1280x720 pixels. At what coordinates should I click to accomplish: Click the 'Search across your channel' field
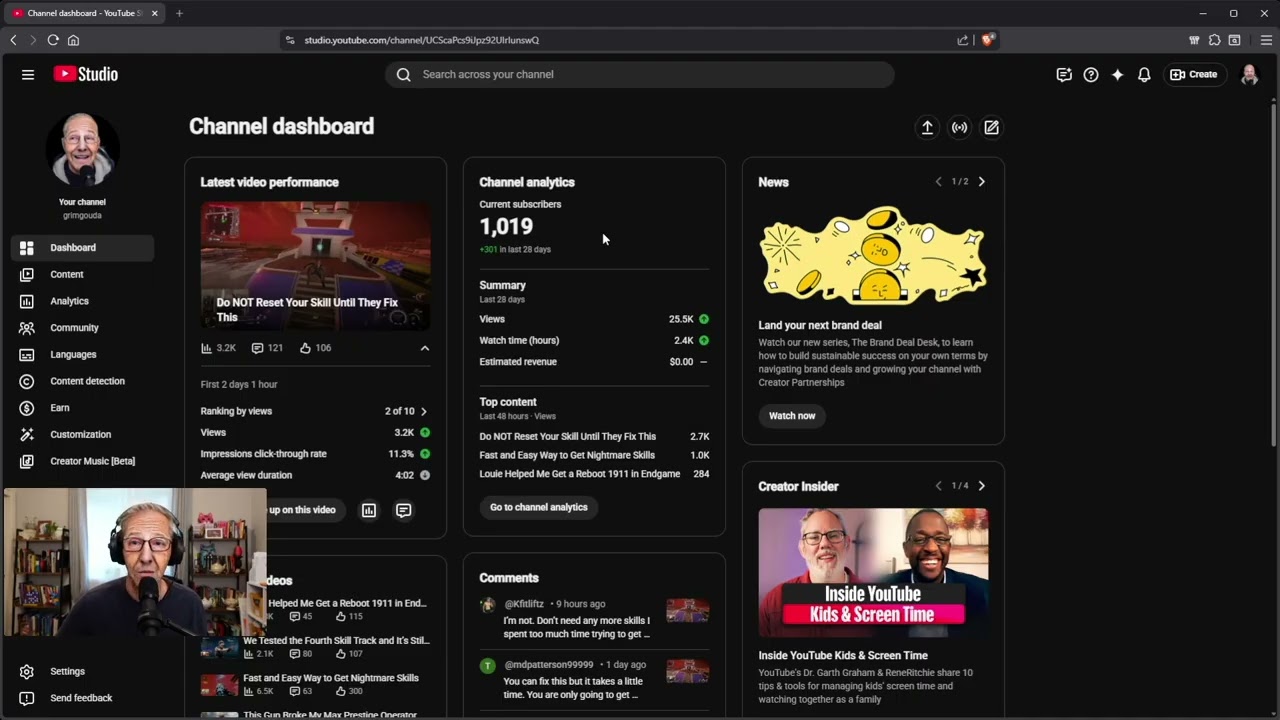[x=640, y=74]
